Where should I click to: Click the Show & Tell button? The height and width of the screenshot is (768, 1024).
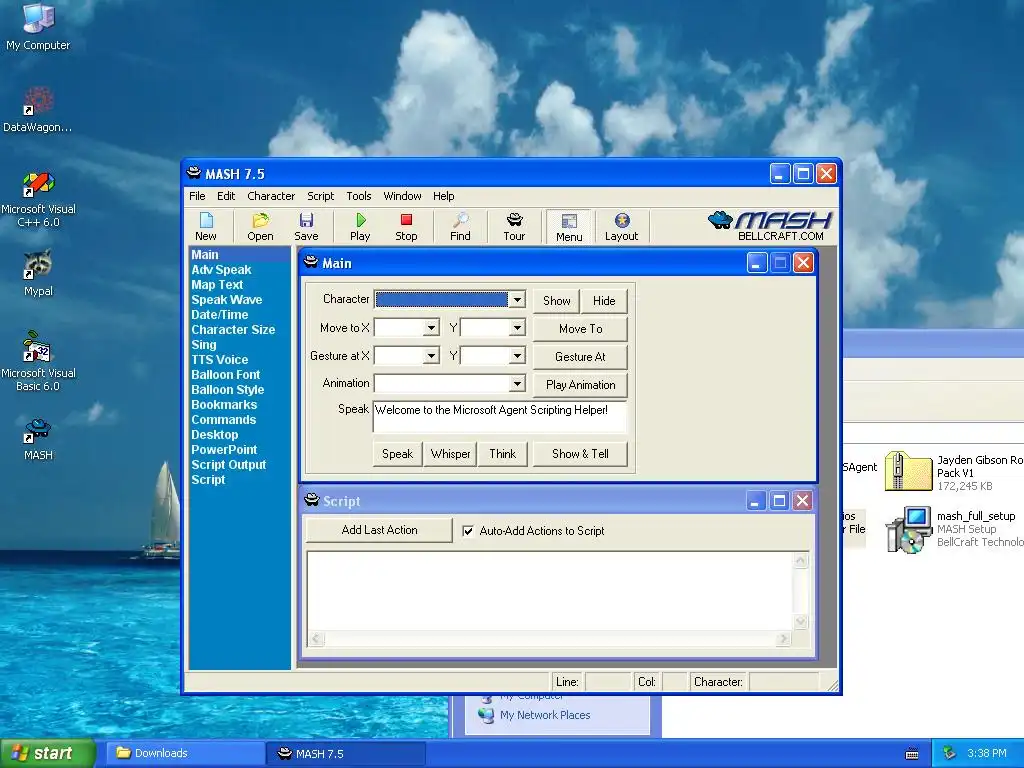pyautogui.click(x=581, y=454)
